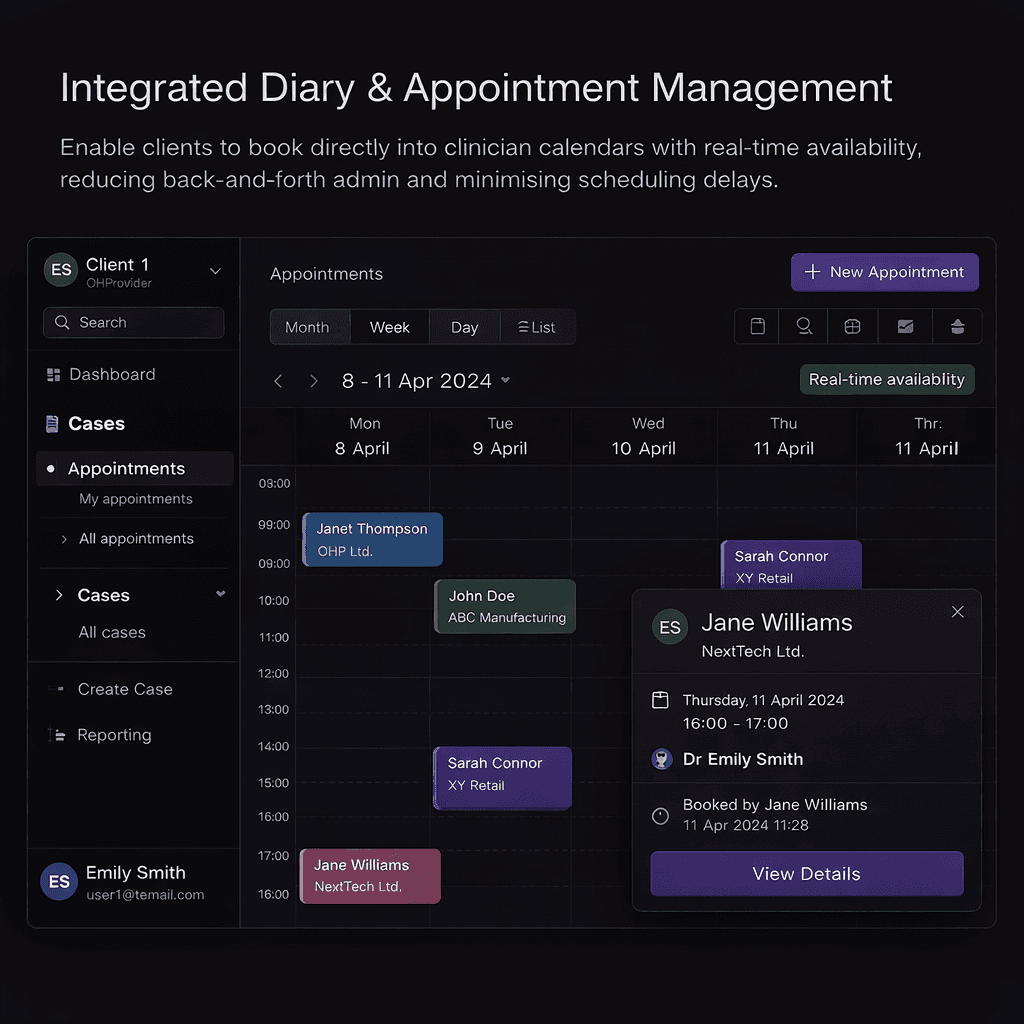
Task: Click the New Appointment button
Action: click(x=884, y=272)
